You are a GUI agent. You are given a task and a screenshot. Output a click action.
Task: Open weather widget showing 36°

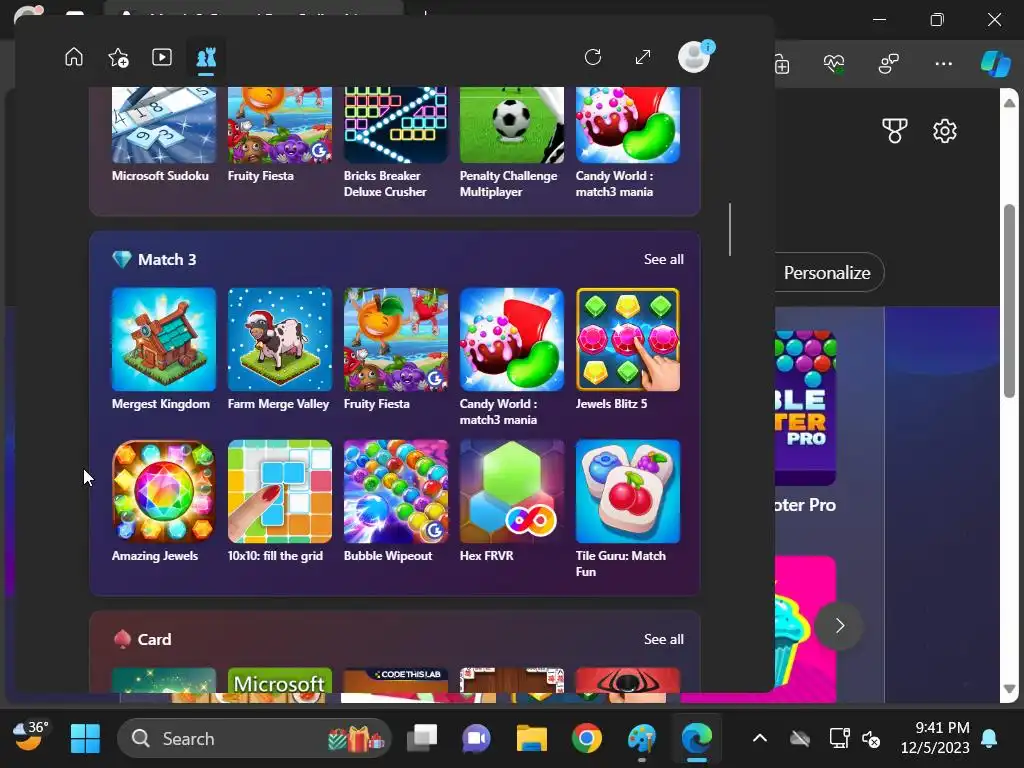[x=30, y=736]
